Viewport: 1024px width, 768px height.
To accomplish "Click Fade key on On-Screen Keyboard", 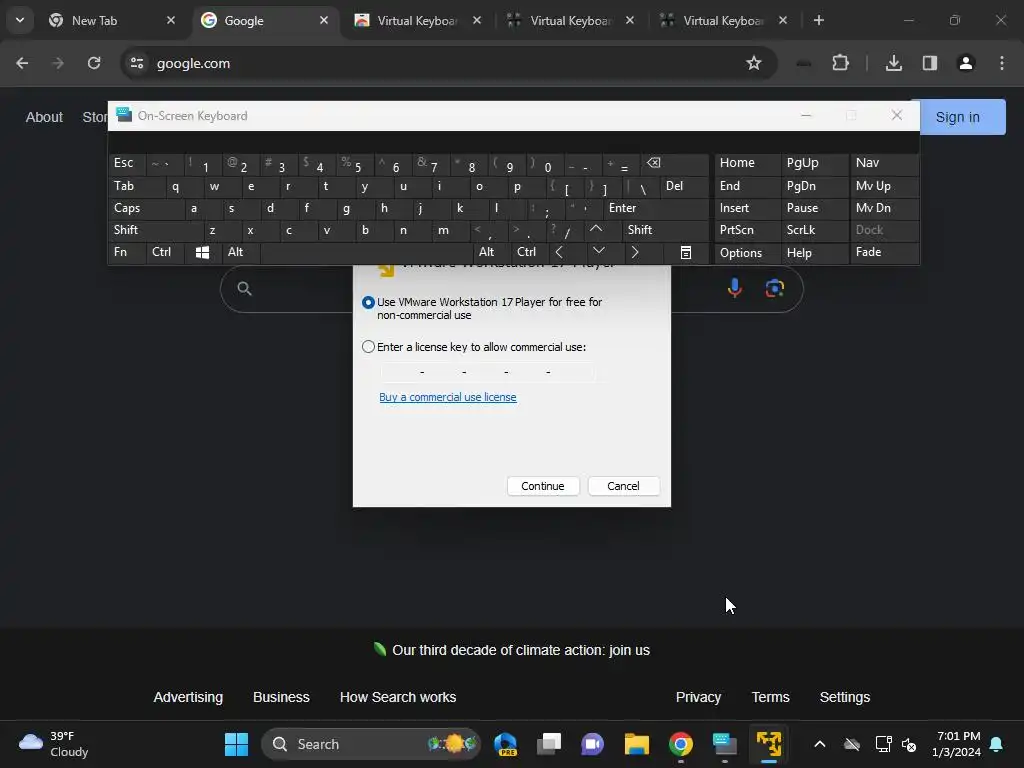I will 884,253.
